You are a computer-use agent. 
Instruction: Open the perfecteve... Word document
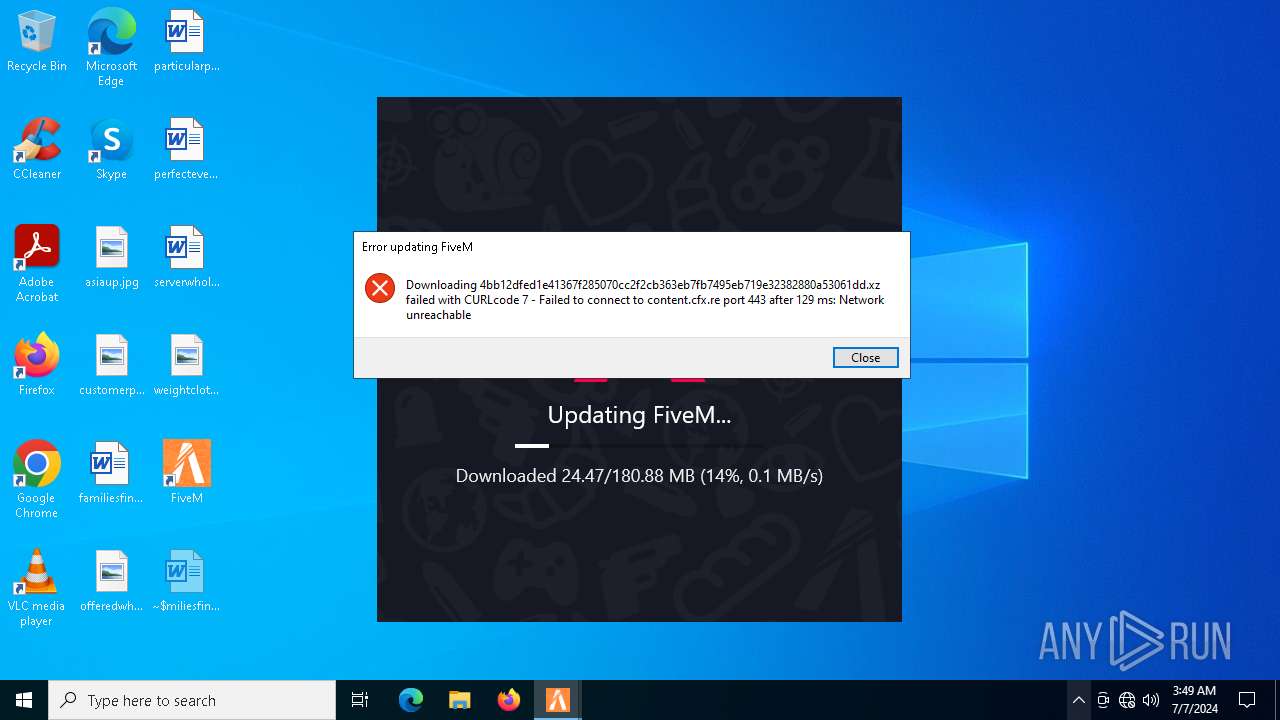186,150
